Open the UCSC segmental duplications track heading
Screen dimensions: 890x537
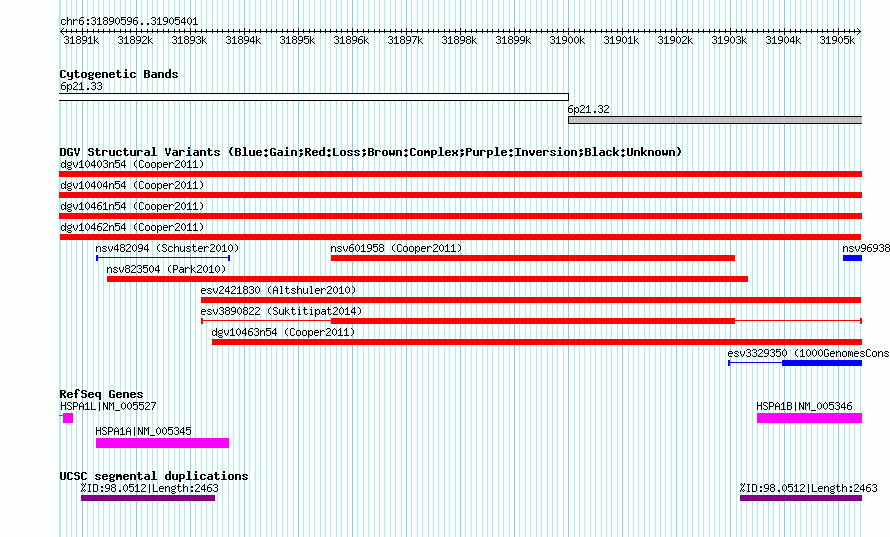154,476
